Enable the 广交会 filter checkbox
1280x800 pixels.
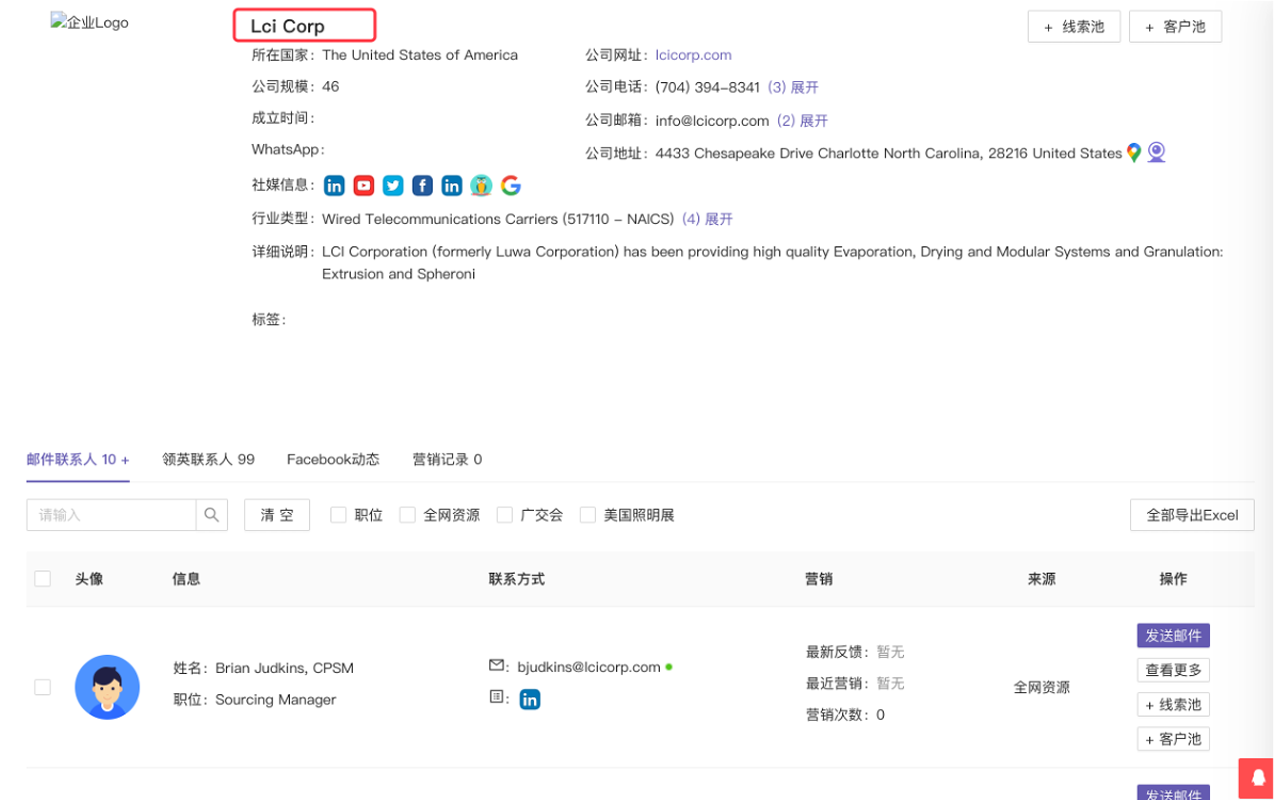(504, 514)
